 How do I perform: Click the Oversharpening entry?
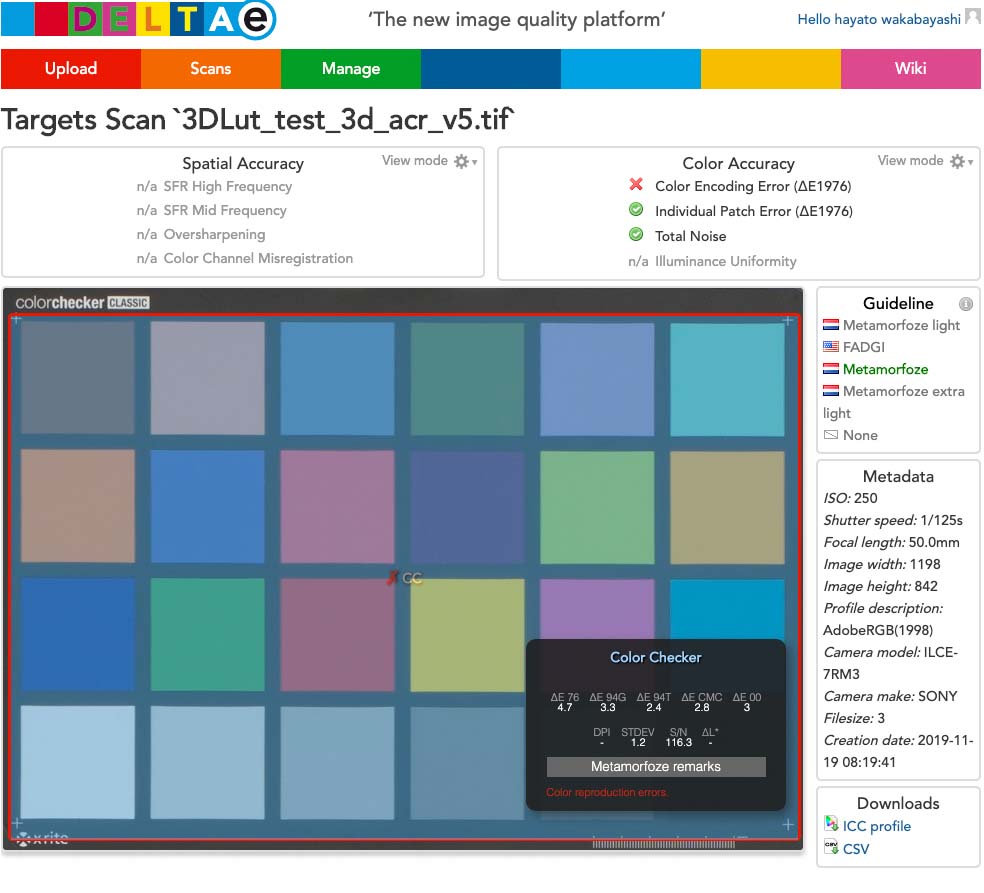click(214, 234)
